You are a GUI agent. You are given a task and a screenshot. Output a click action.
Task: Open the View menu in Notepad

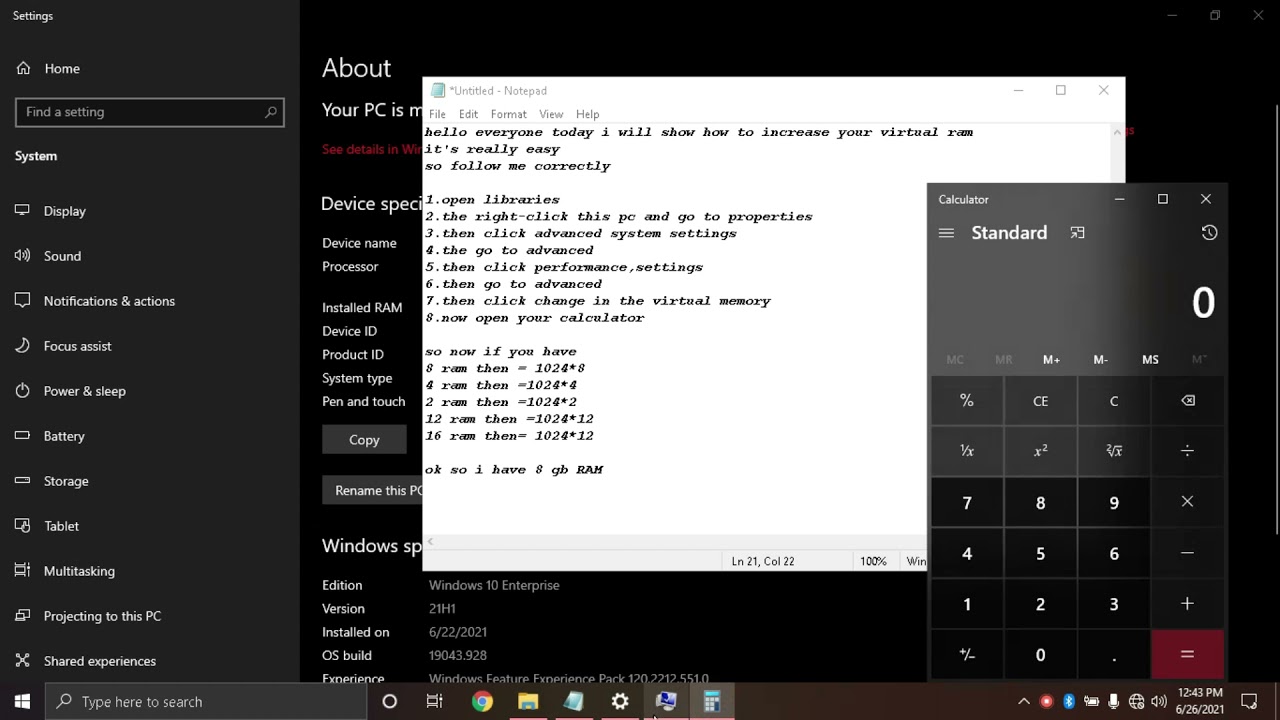[x=551, y=114]
